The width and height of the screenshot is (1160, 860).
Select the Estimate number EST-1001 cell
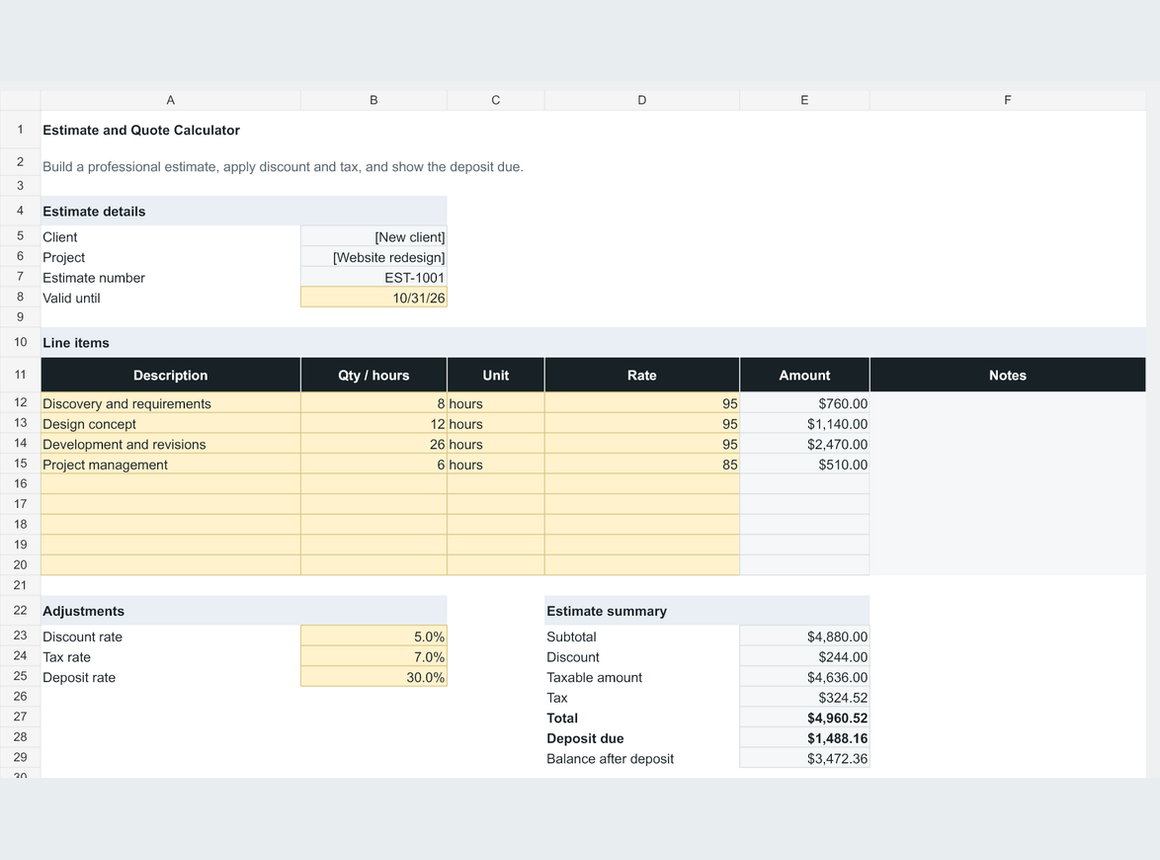coord(374,278)
